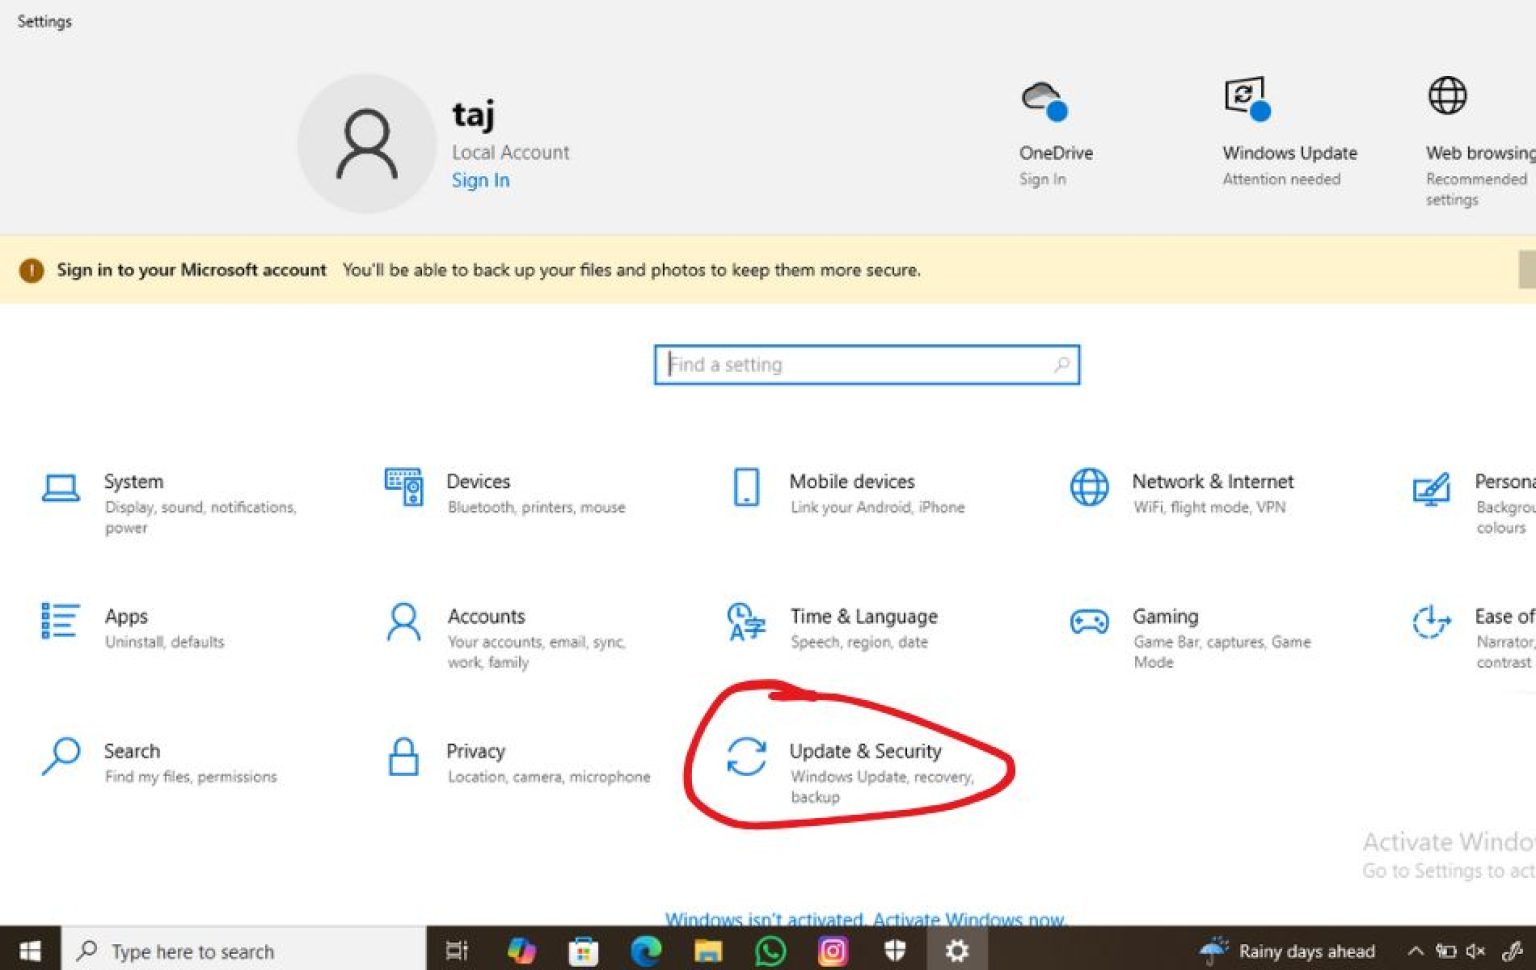
Task: Select the battery icon in the system tray
Action: (x=1446, y=951)
